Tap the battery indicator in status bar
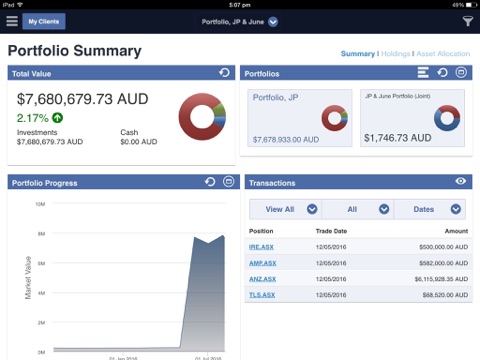The width and height of the screenshot is (480, 360). click(x=471, y=5)
